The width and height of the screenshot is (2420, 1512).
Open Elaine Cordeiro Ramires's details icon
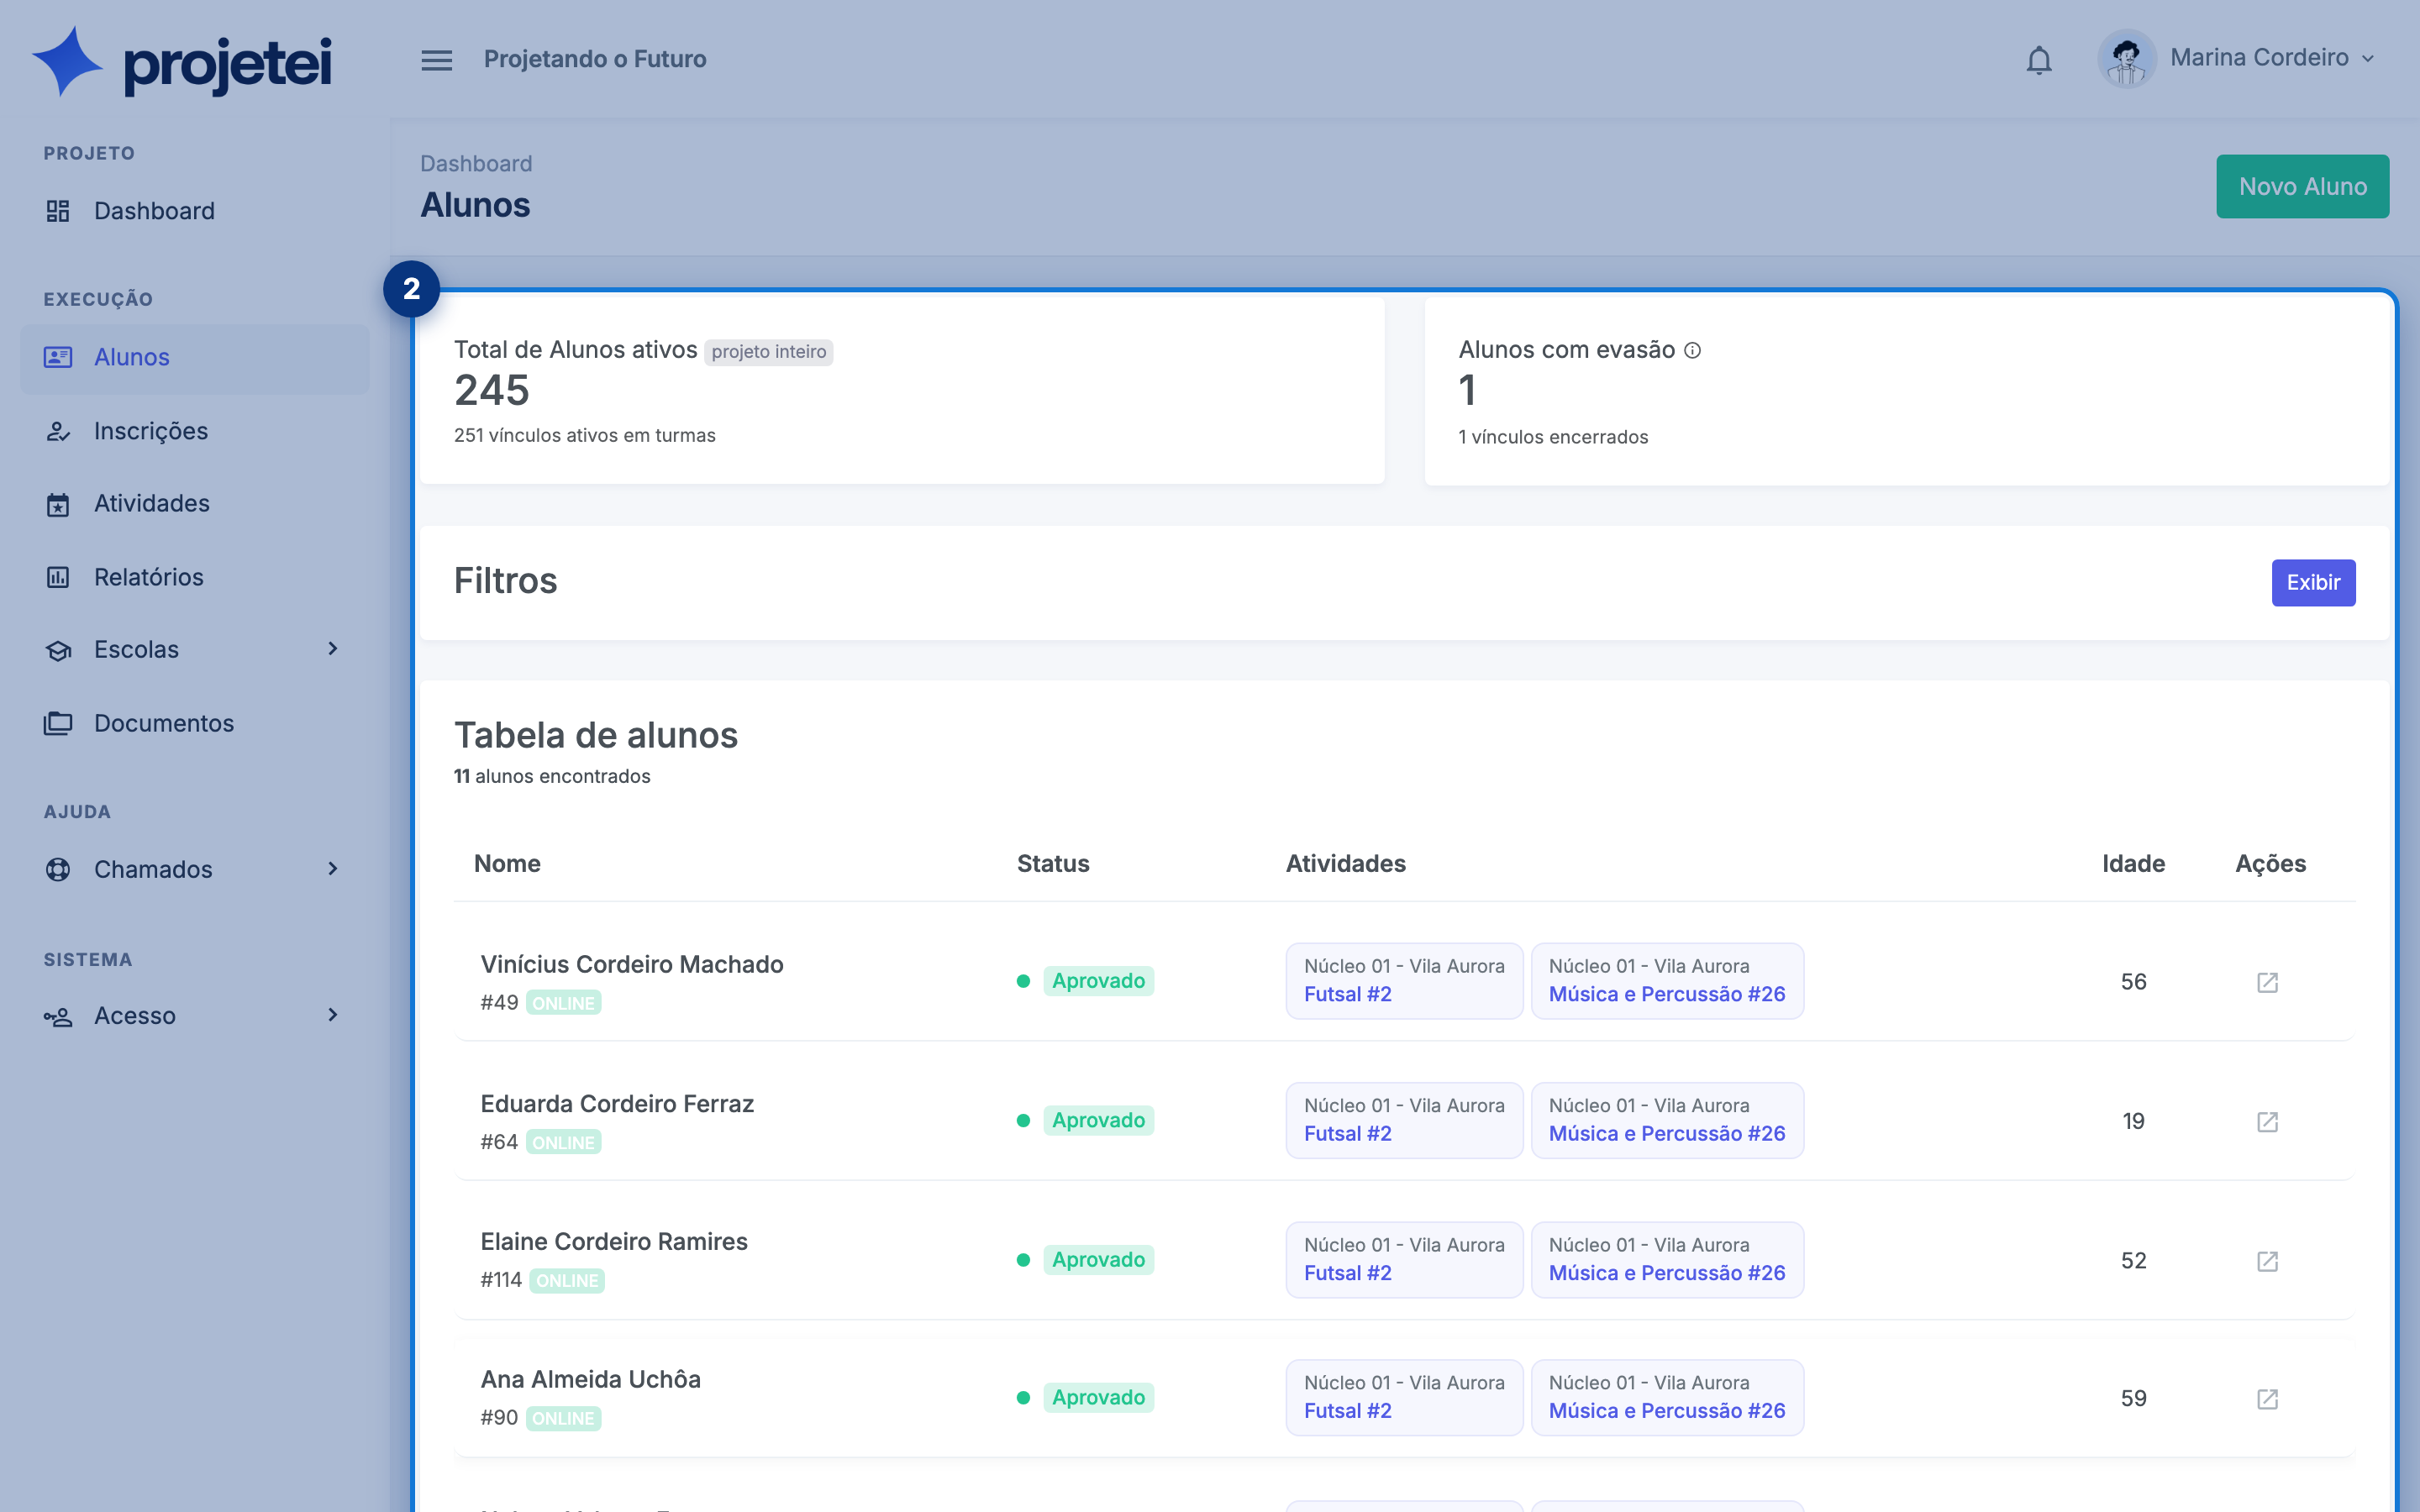(2267, 1261)
